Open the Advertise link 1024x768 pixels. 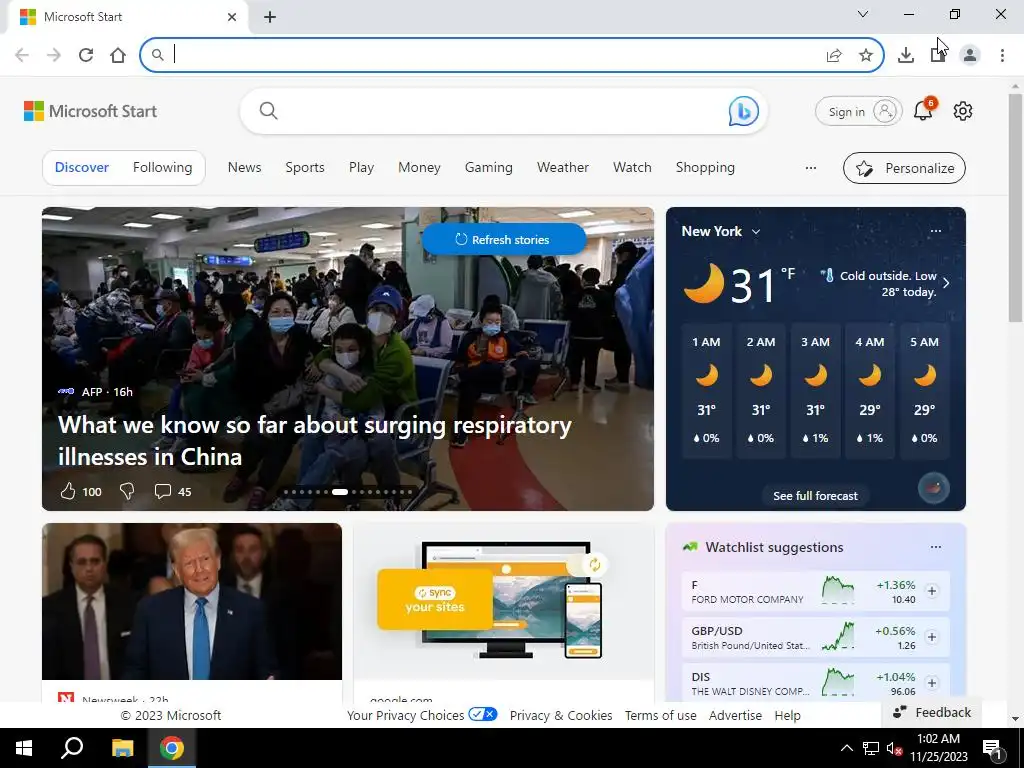[735, 715]
